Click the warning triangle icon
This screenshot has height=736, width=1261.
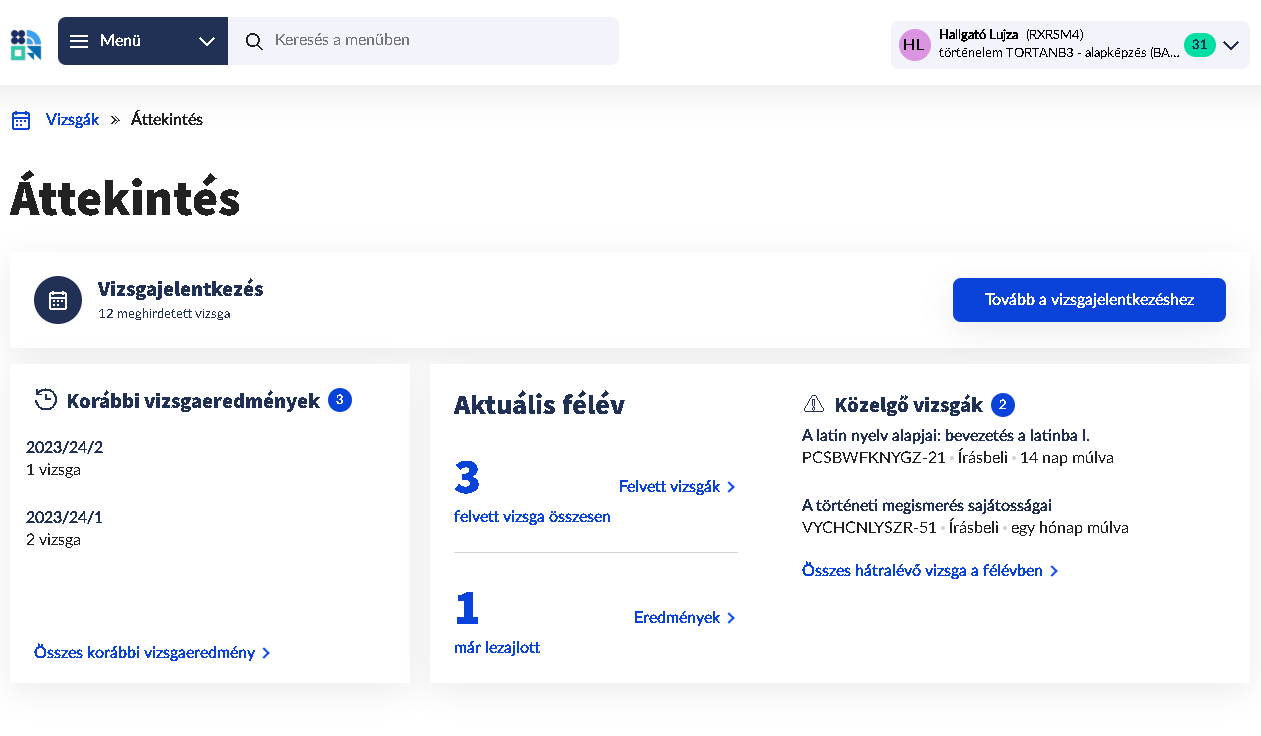[x=813, y=404]
